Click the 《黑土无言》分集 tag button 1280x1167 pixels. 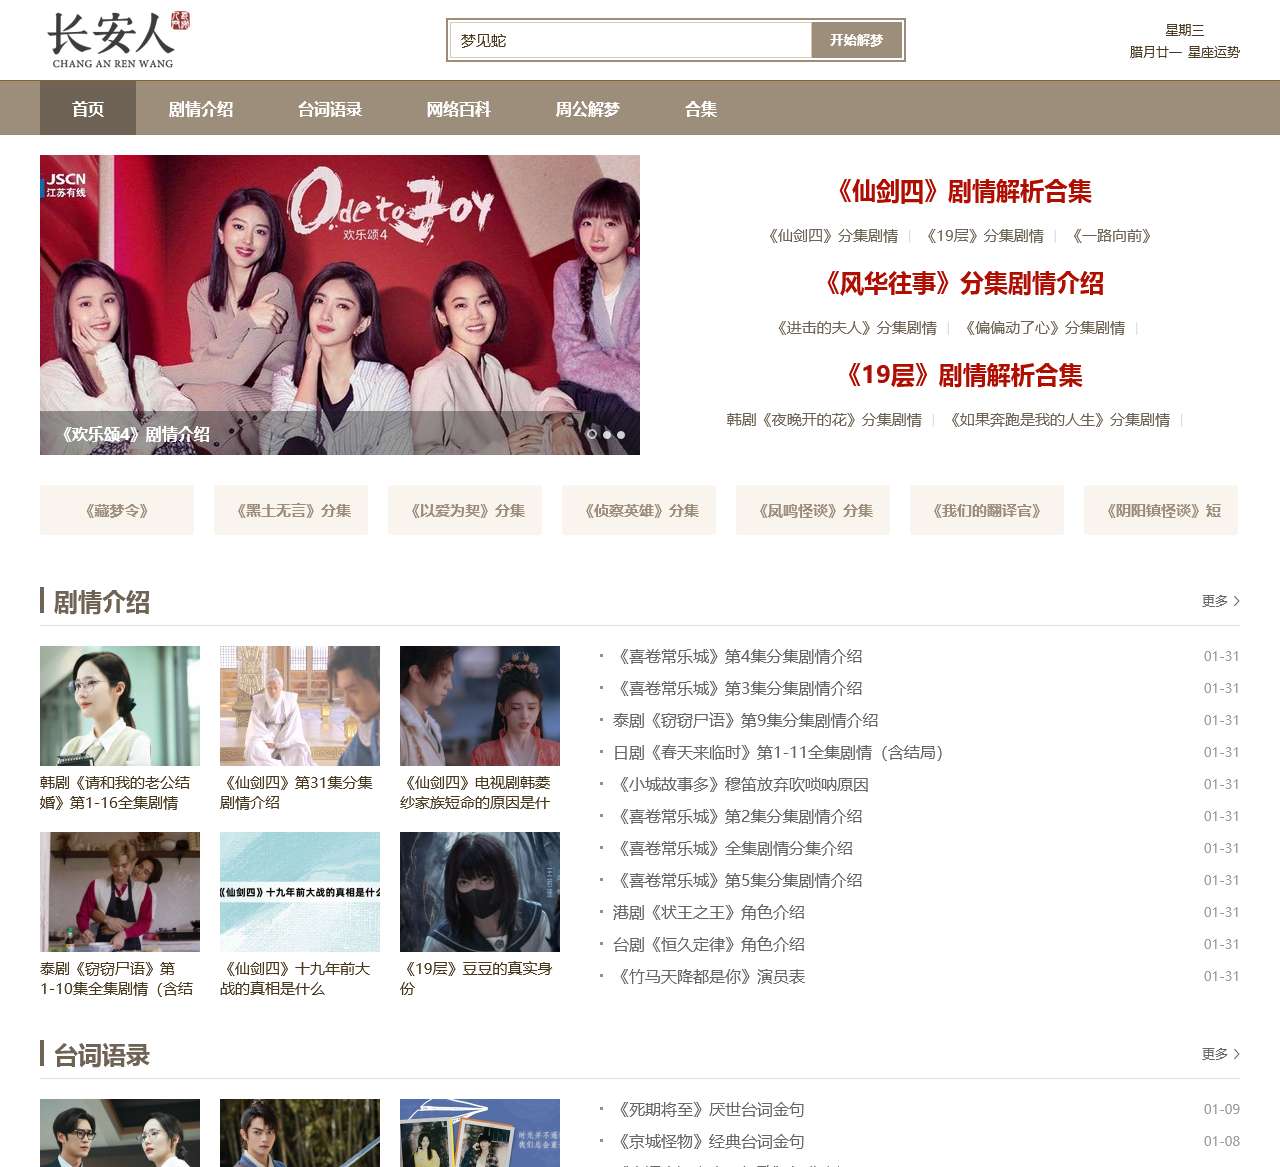(291, 510)
